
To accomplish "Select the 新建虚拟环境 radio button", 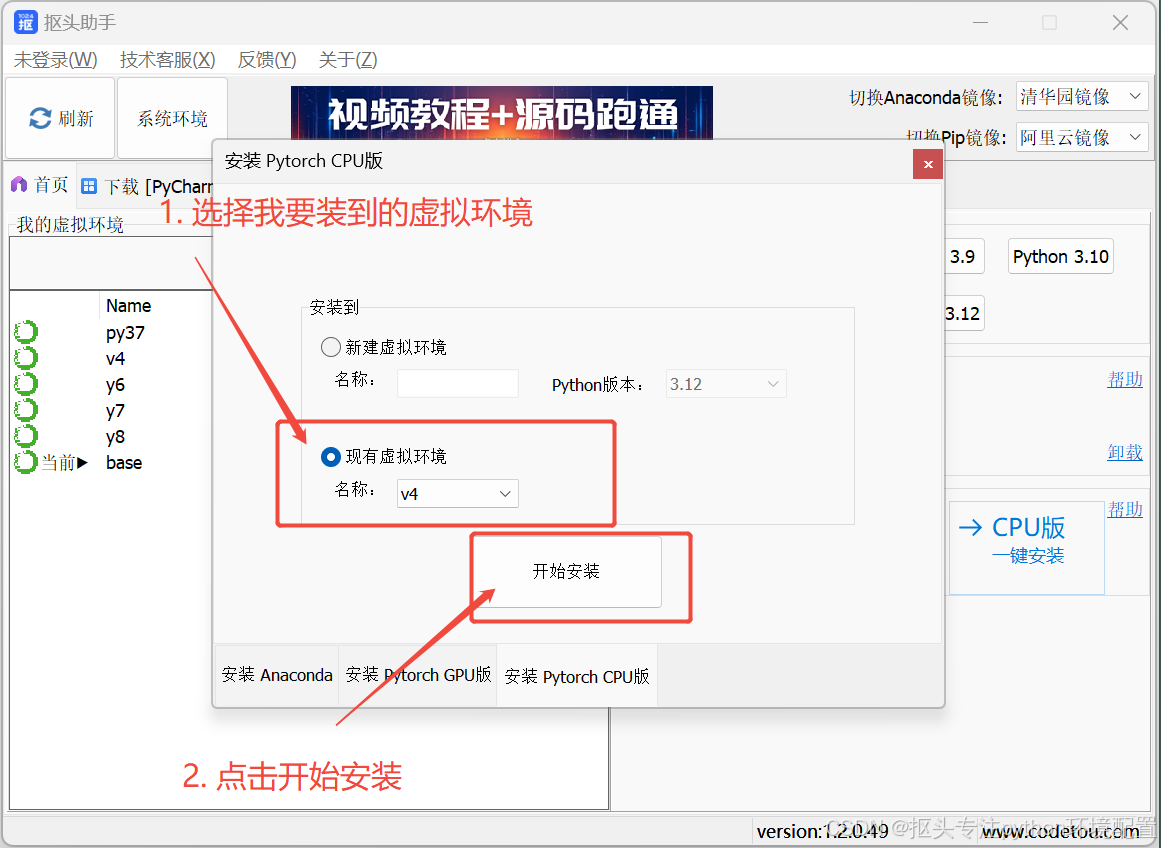I will 331,346.
